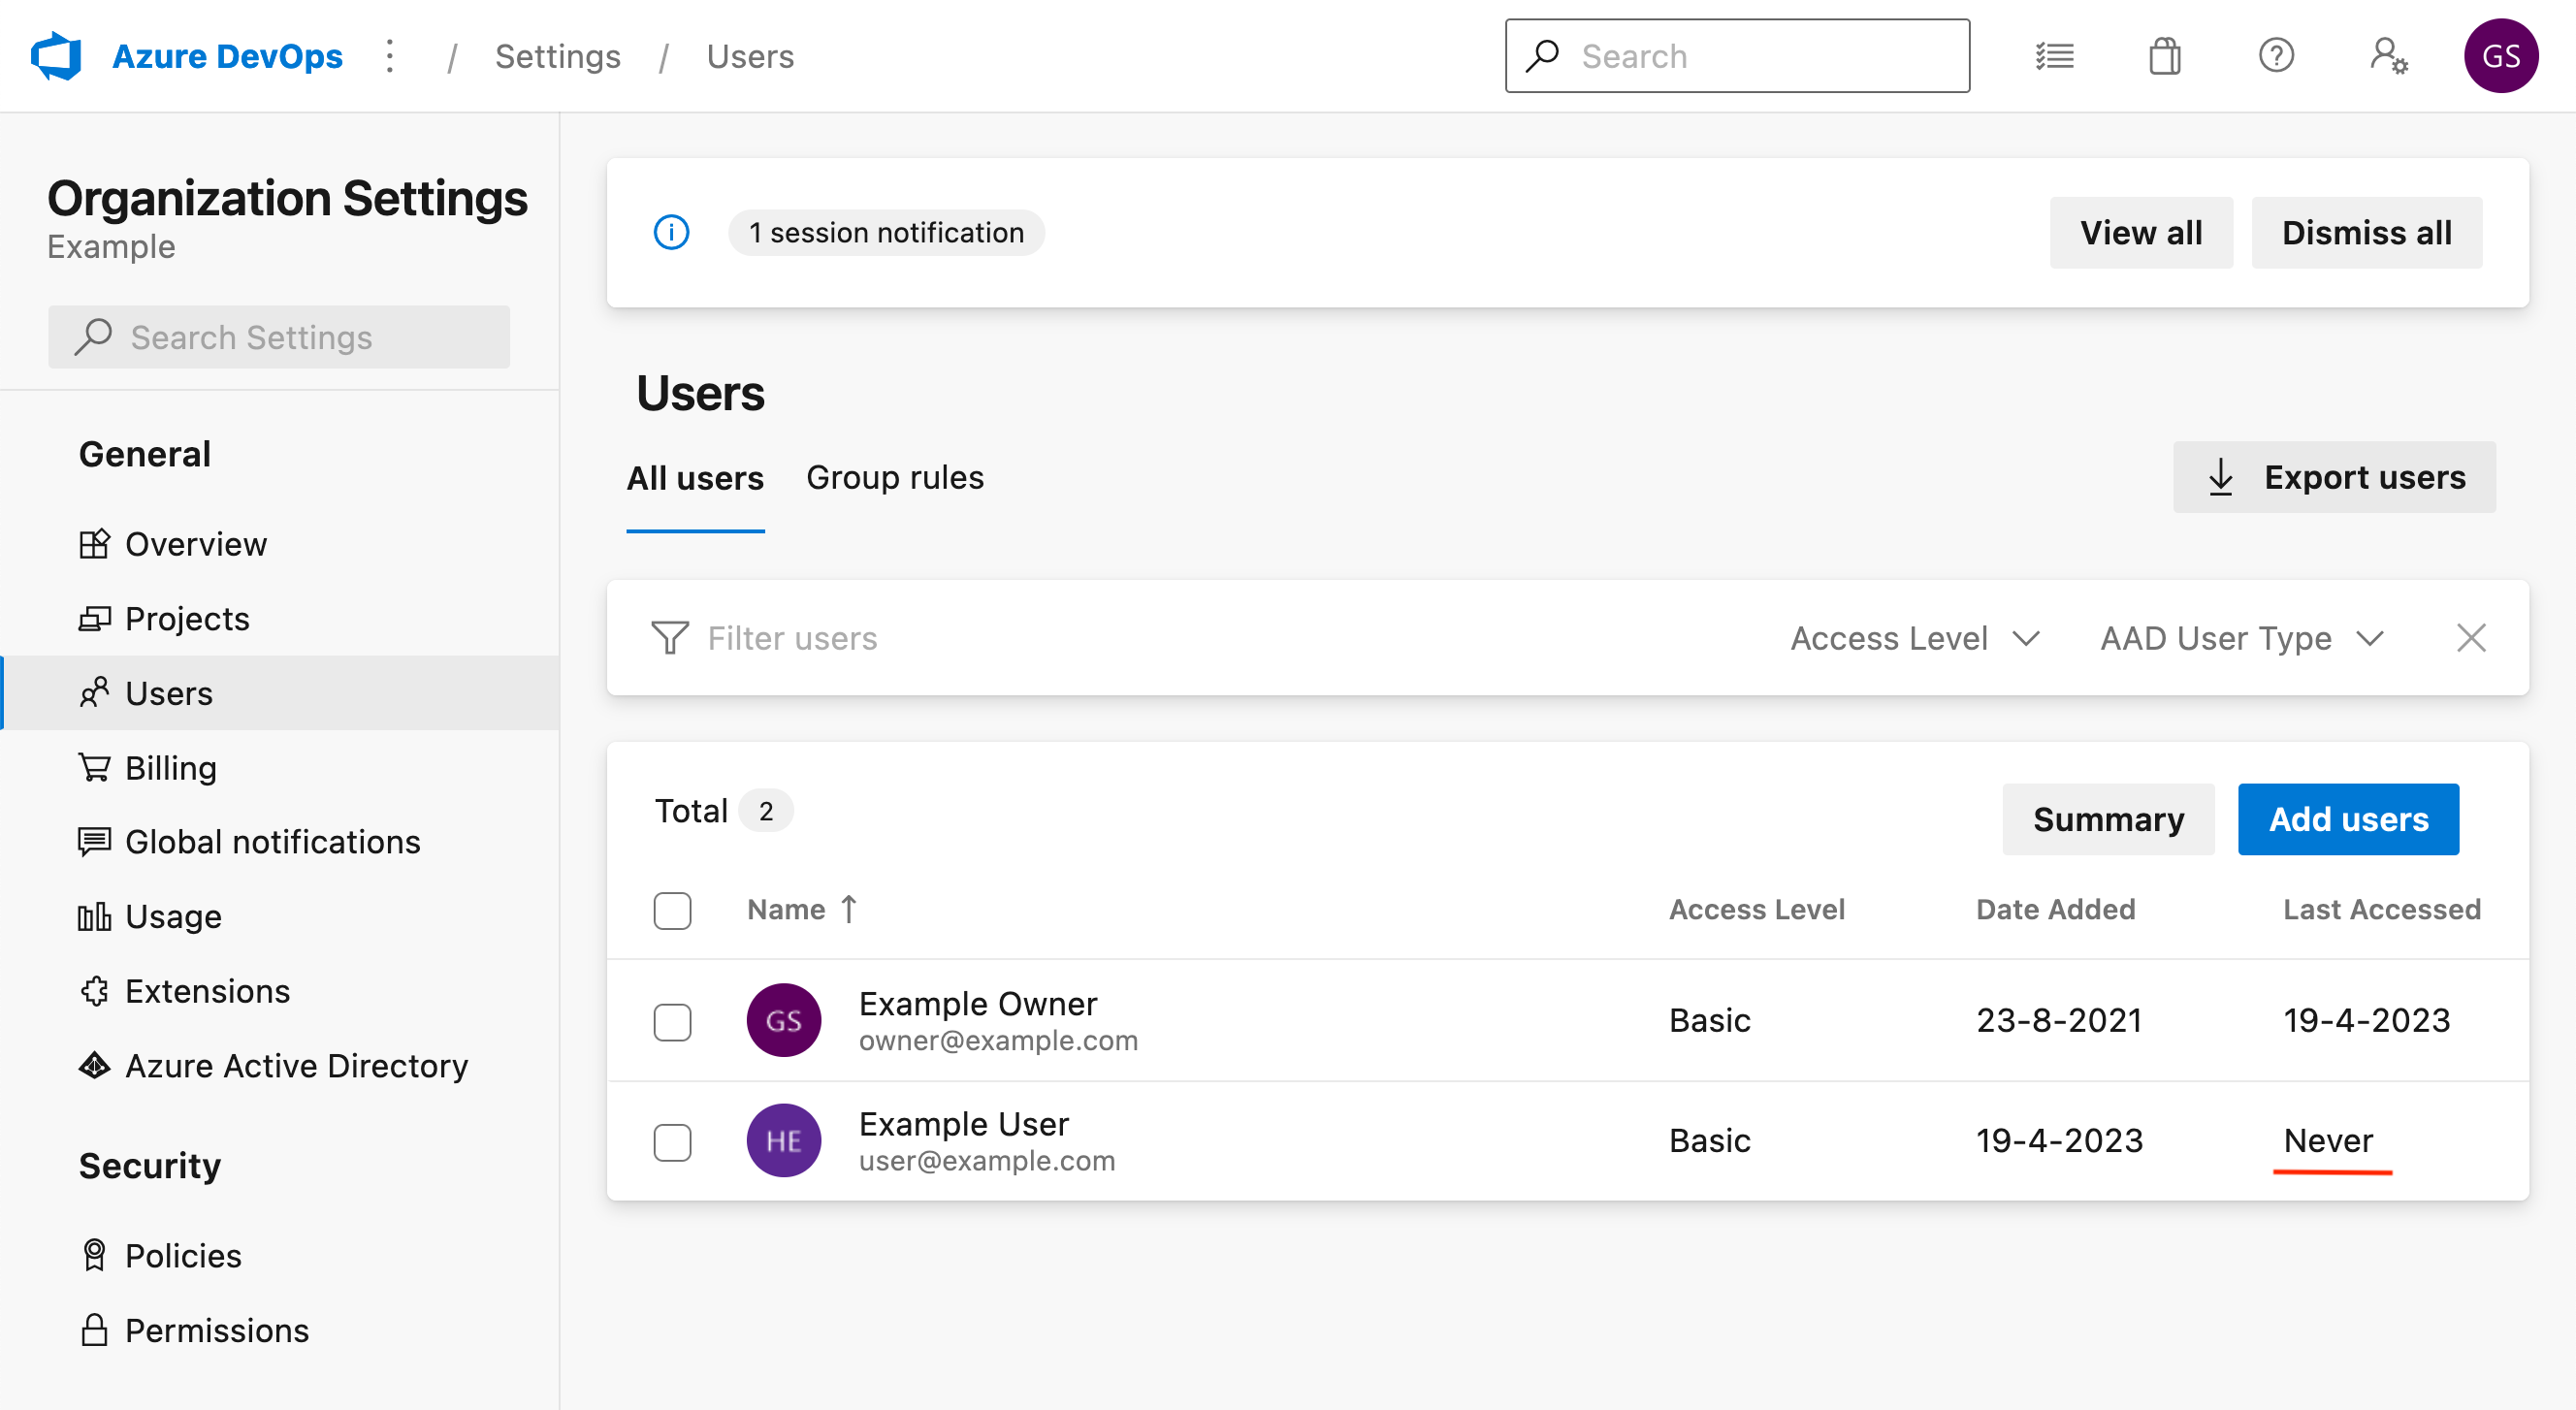Click the Azure DevOps title link
Screen dimensions: 2576x1410
click(227, 56)
